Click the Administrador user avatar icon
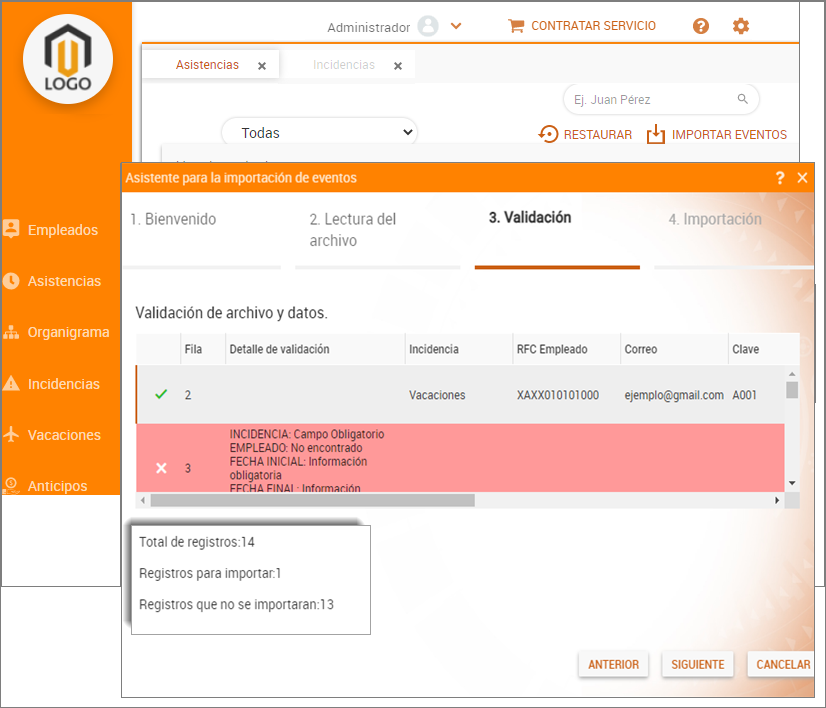The width and height of the screenshot is (826, 708). point(428,27)
